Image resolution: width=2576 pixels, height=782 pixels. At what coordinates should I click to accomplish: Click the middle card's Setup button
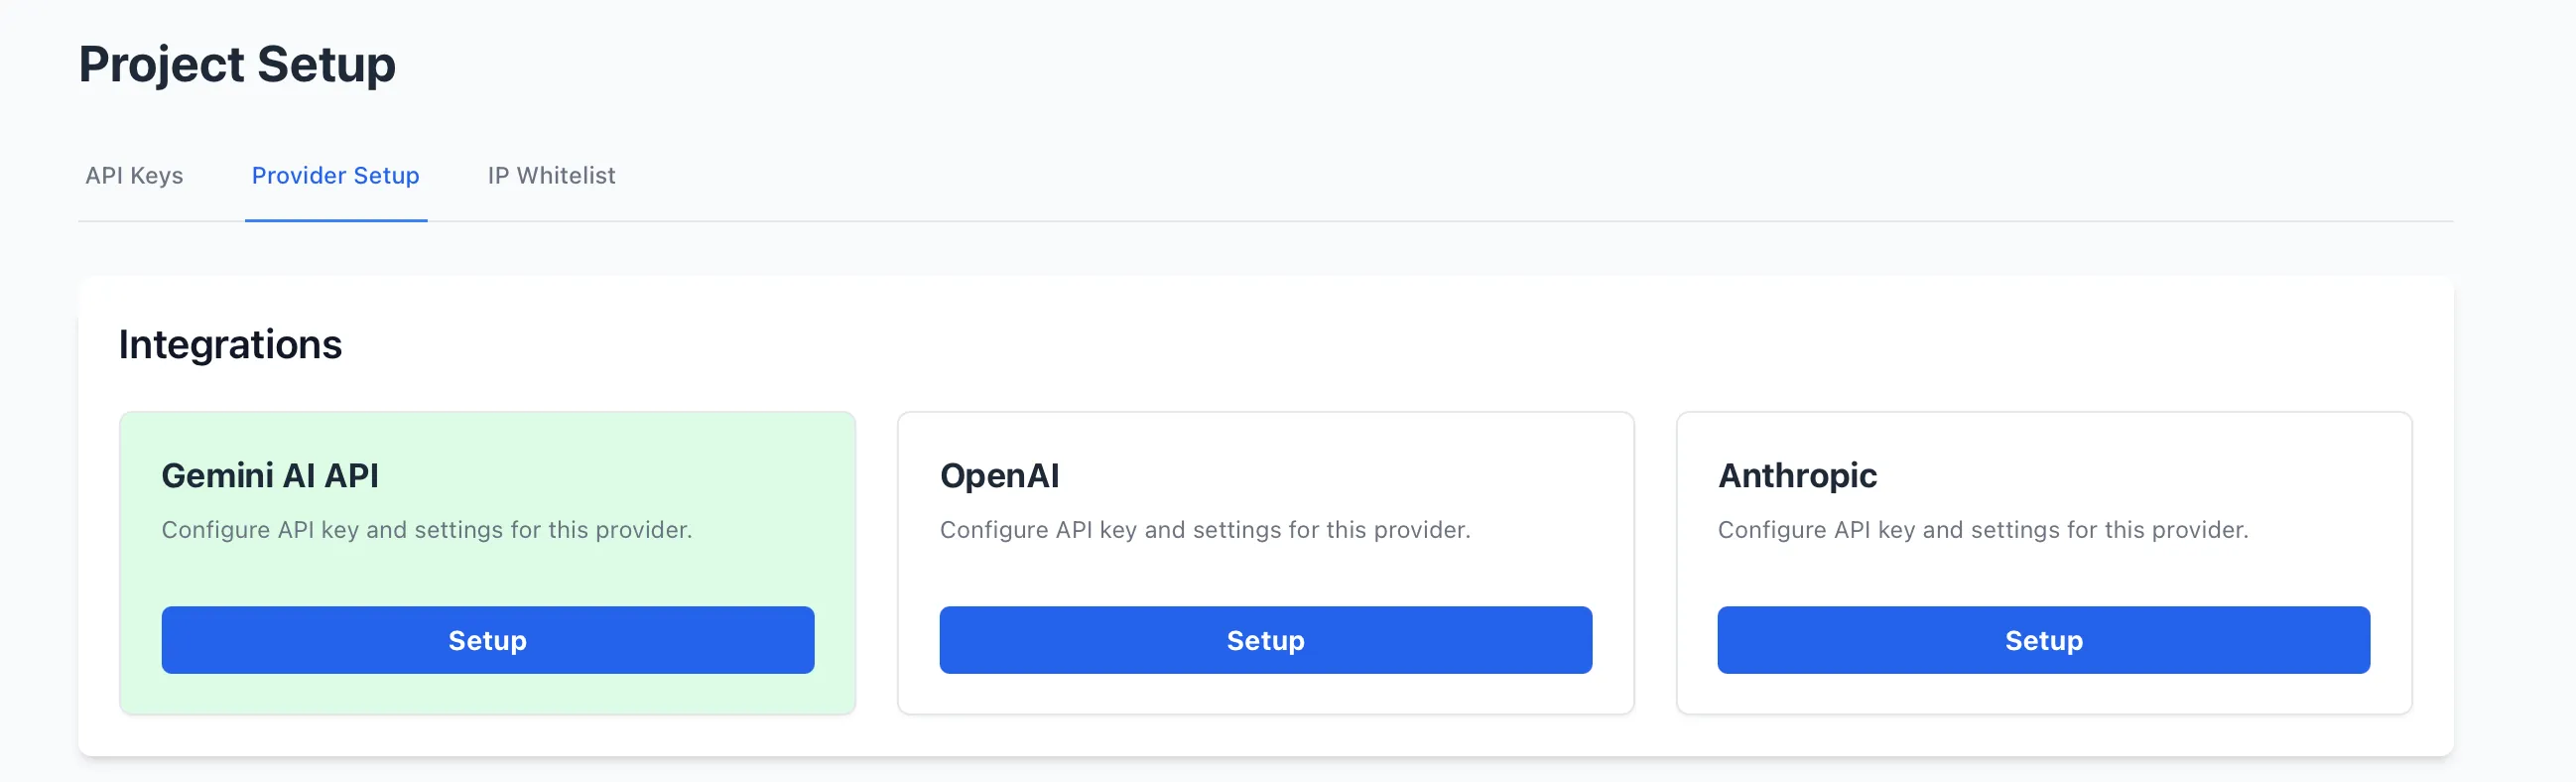coord(1265,640)
